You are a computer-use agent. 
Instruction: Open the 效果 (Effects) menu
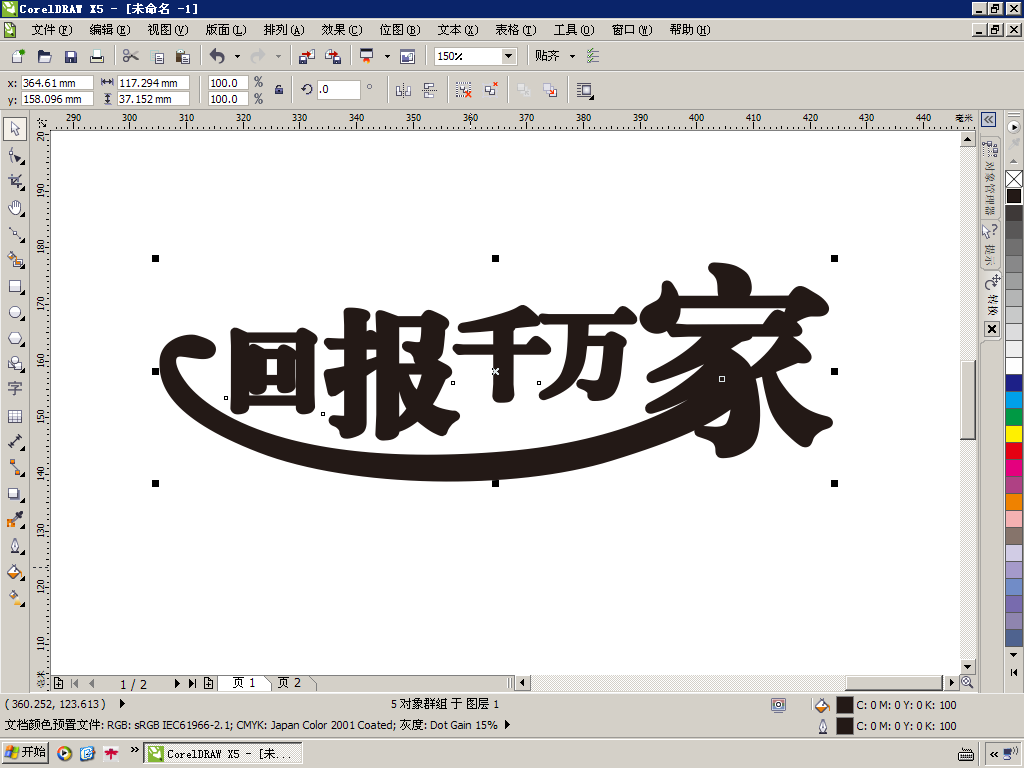tap(342, 30)
